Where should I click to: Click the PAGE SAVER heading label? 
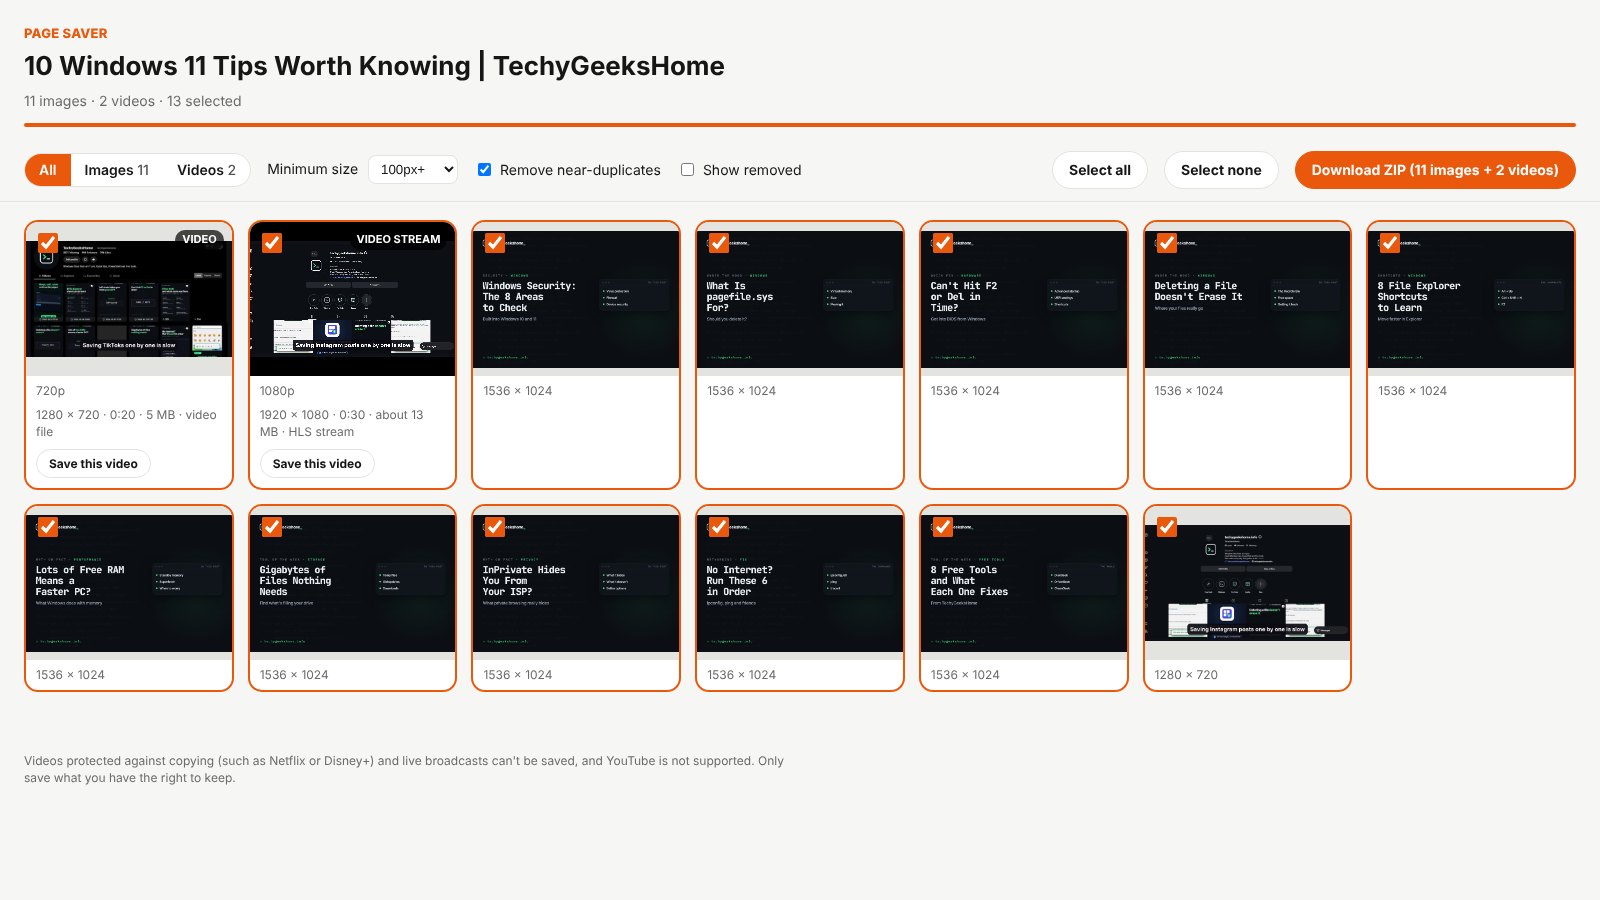click(65, 33)
